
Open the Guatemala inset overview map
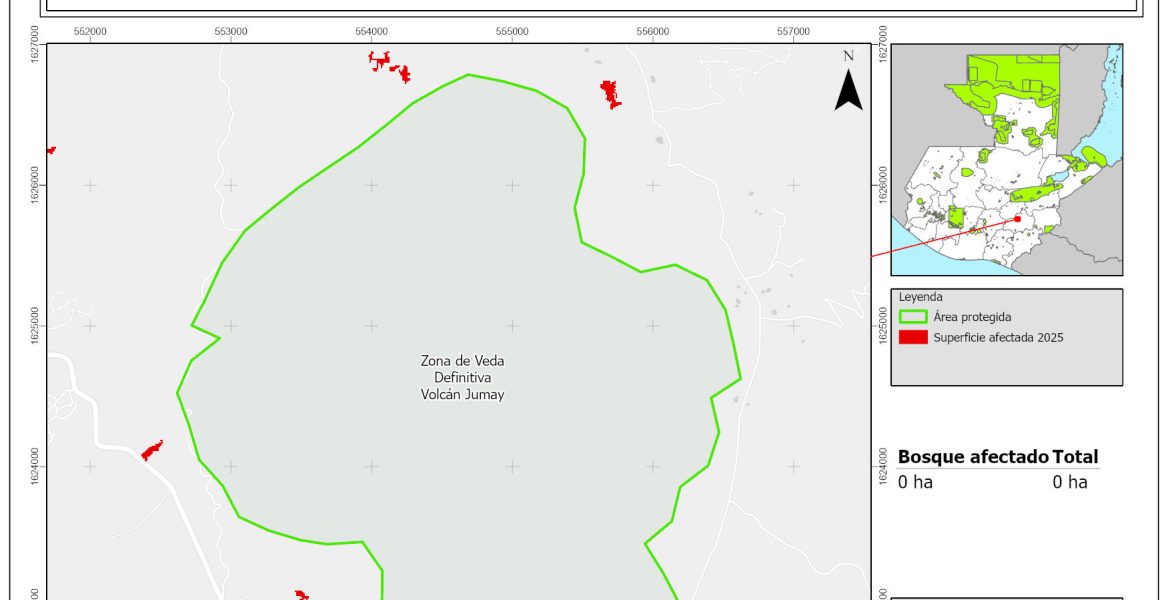click(x=1006, y=160)
